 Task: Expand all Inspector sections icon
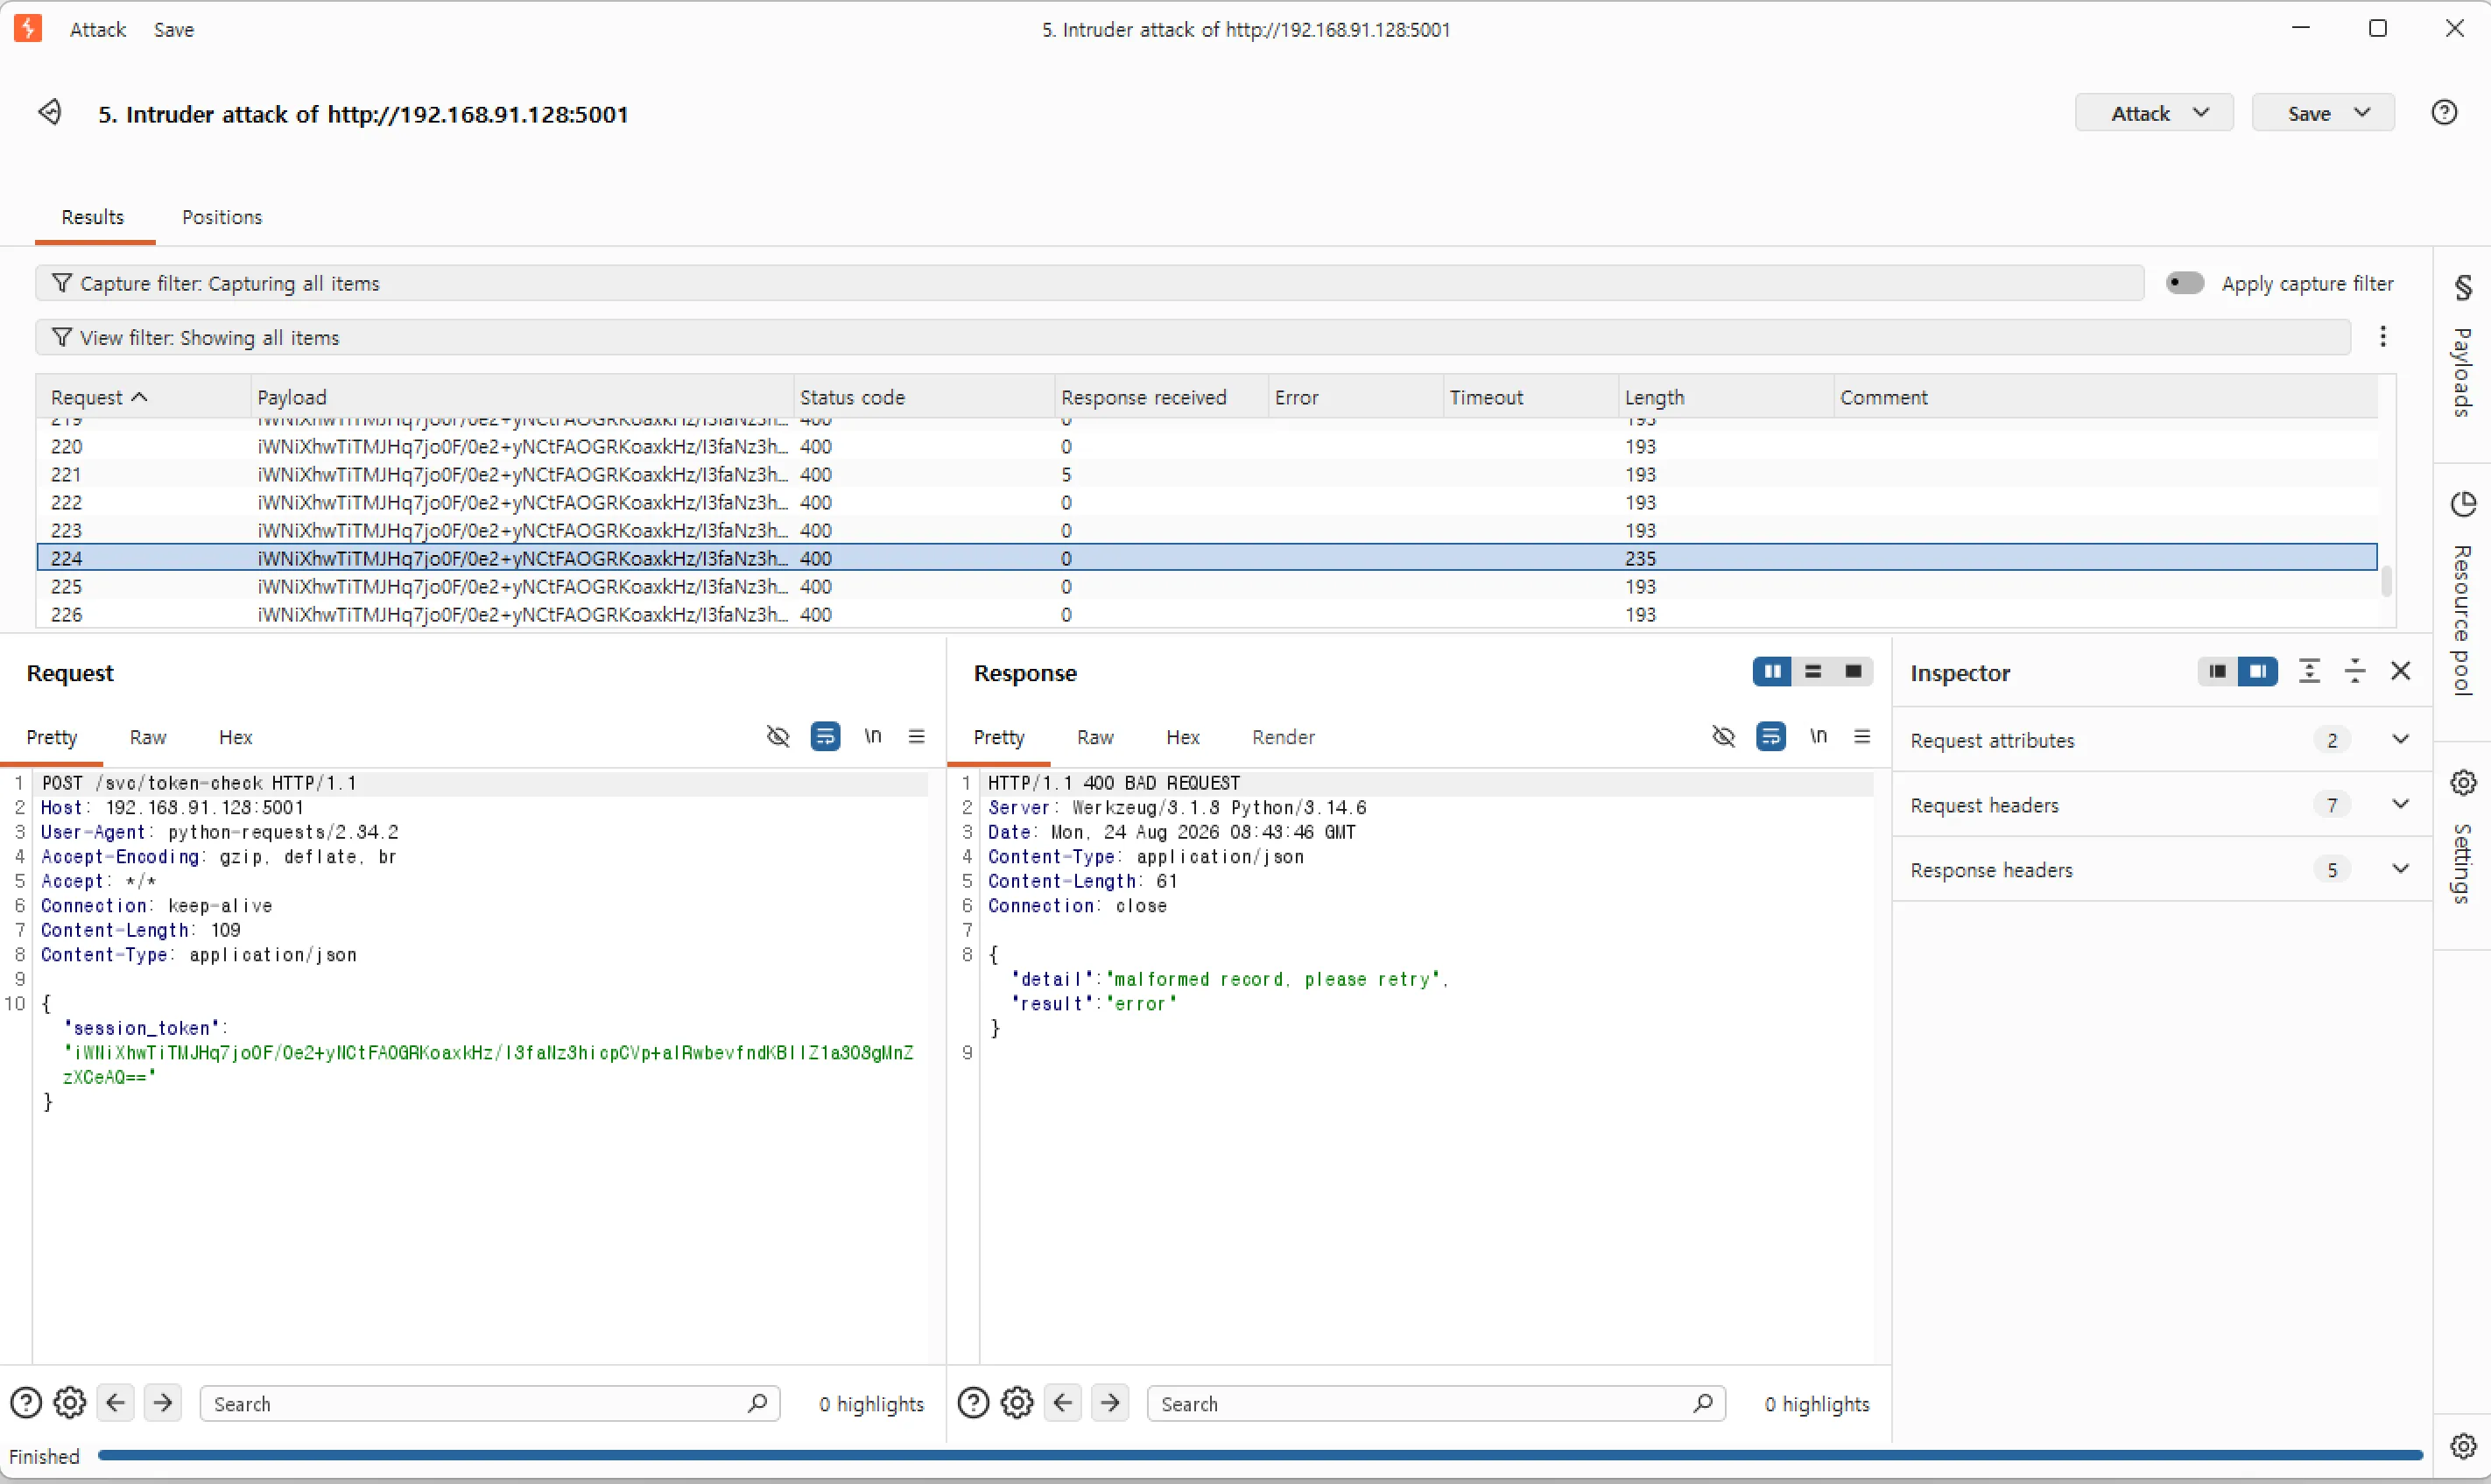click(x=2309, y=672)
